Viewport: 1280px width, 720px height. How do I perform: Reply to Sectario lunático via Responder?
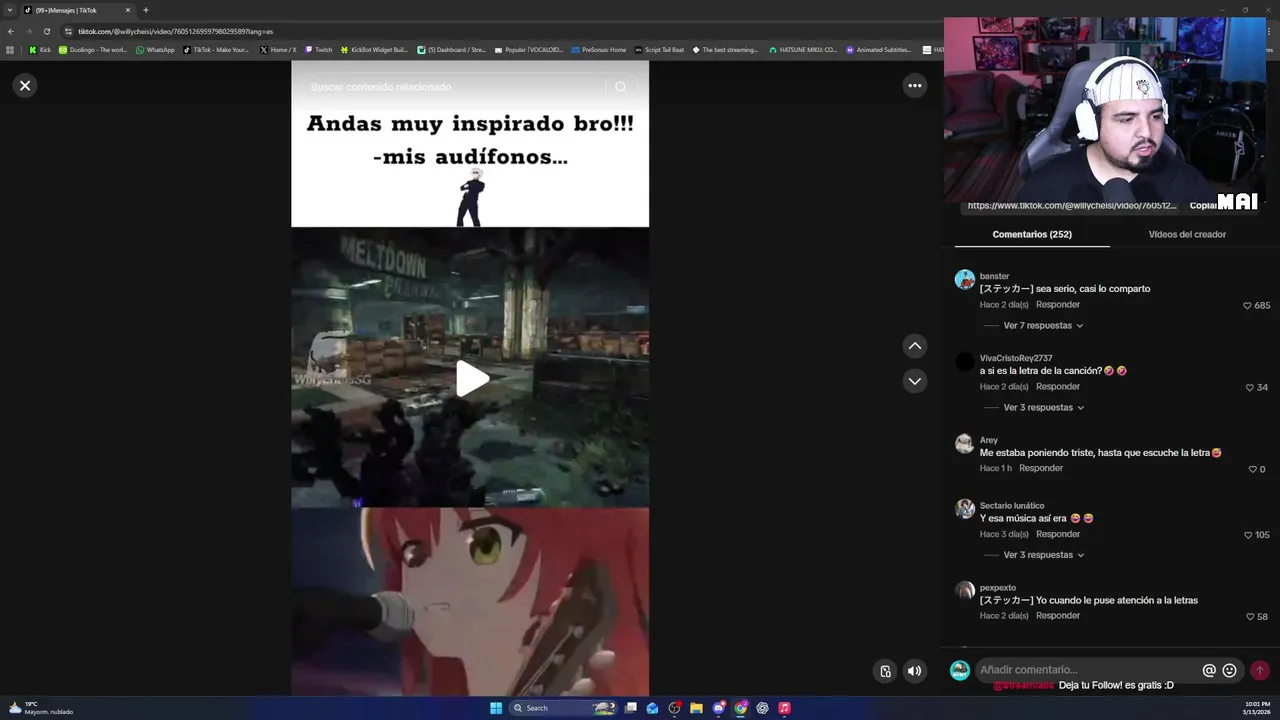point(1058,534)
